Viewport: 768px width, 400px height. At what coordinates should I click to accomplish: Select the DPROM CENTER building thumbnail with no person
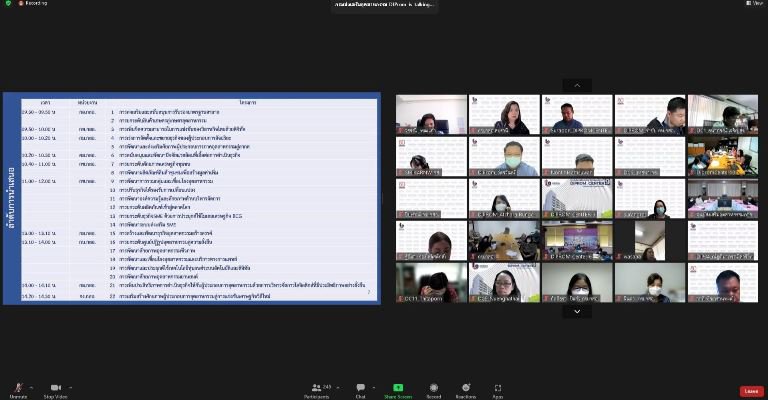(x=577, y=198)
